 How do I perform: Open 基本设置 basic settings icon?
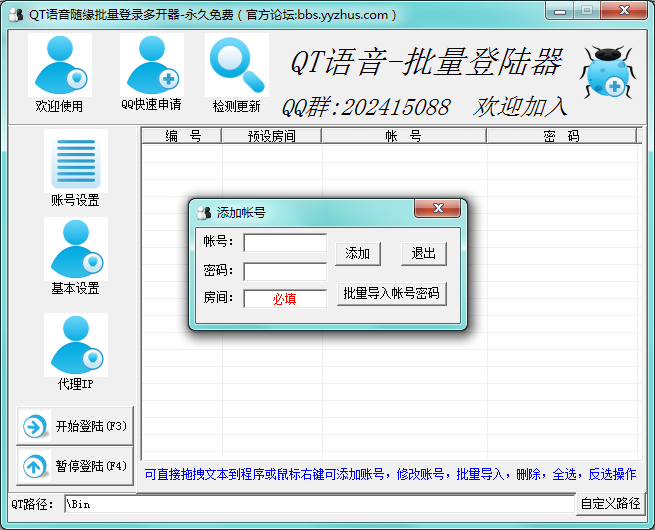click(75, 249)
